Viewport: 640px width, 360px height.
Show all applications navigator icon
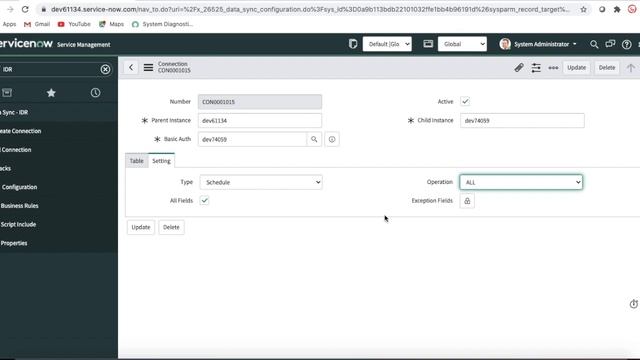(7, 93)
